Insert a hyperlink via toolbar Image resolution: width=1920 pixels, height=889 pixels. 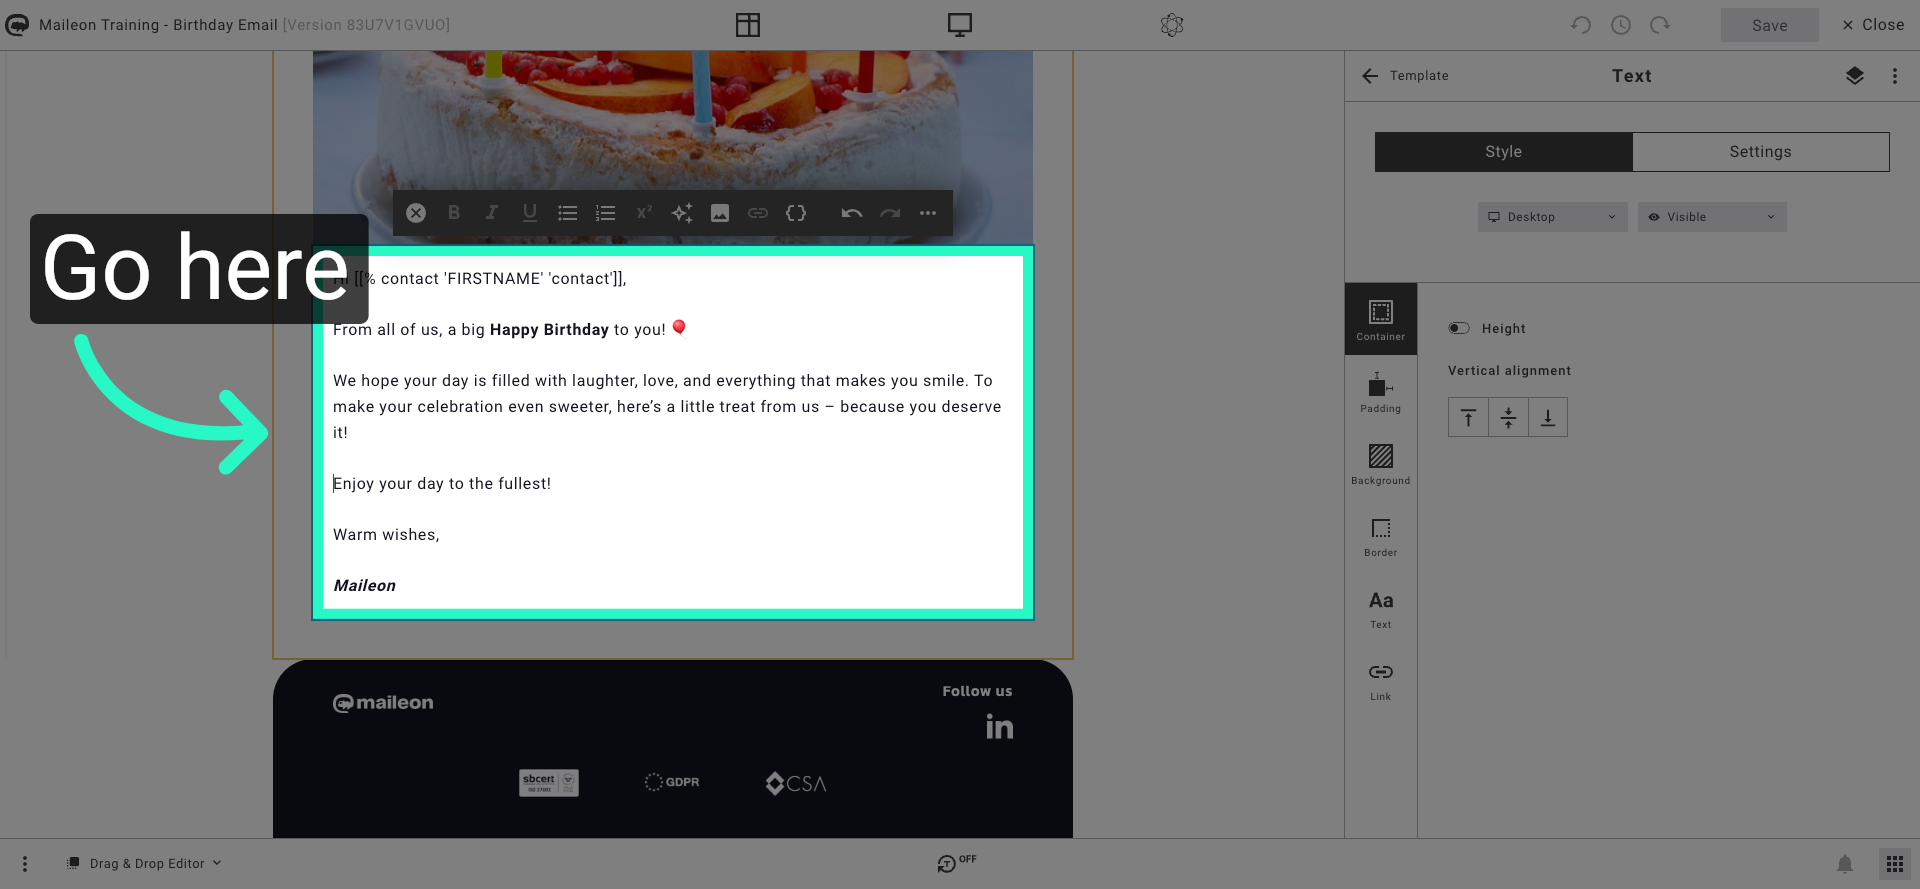(758, 213)
